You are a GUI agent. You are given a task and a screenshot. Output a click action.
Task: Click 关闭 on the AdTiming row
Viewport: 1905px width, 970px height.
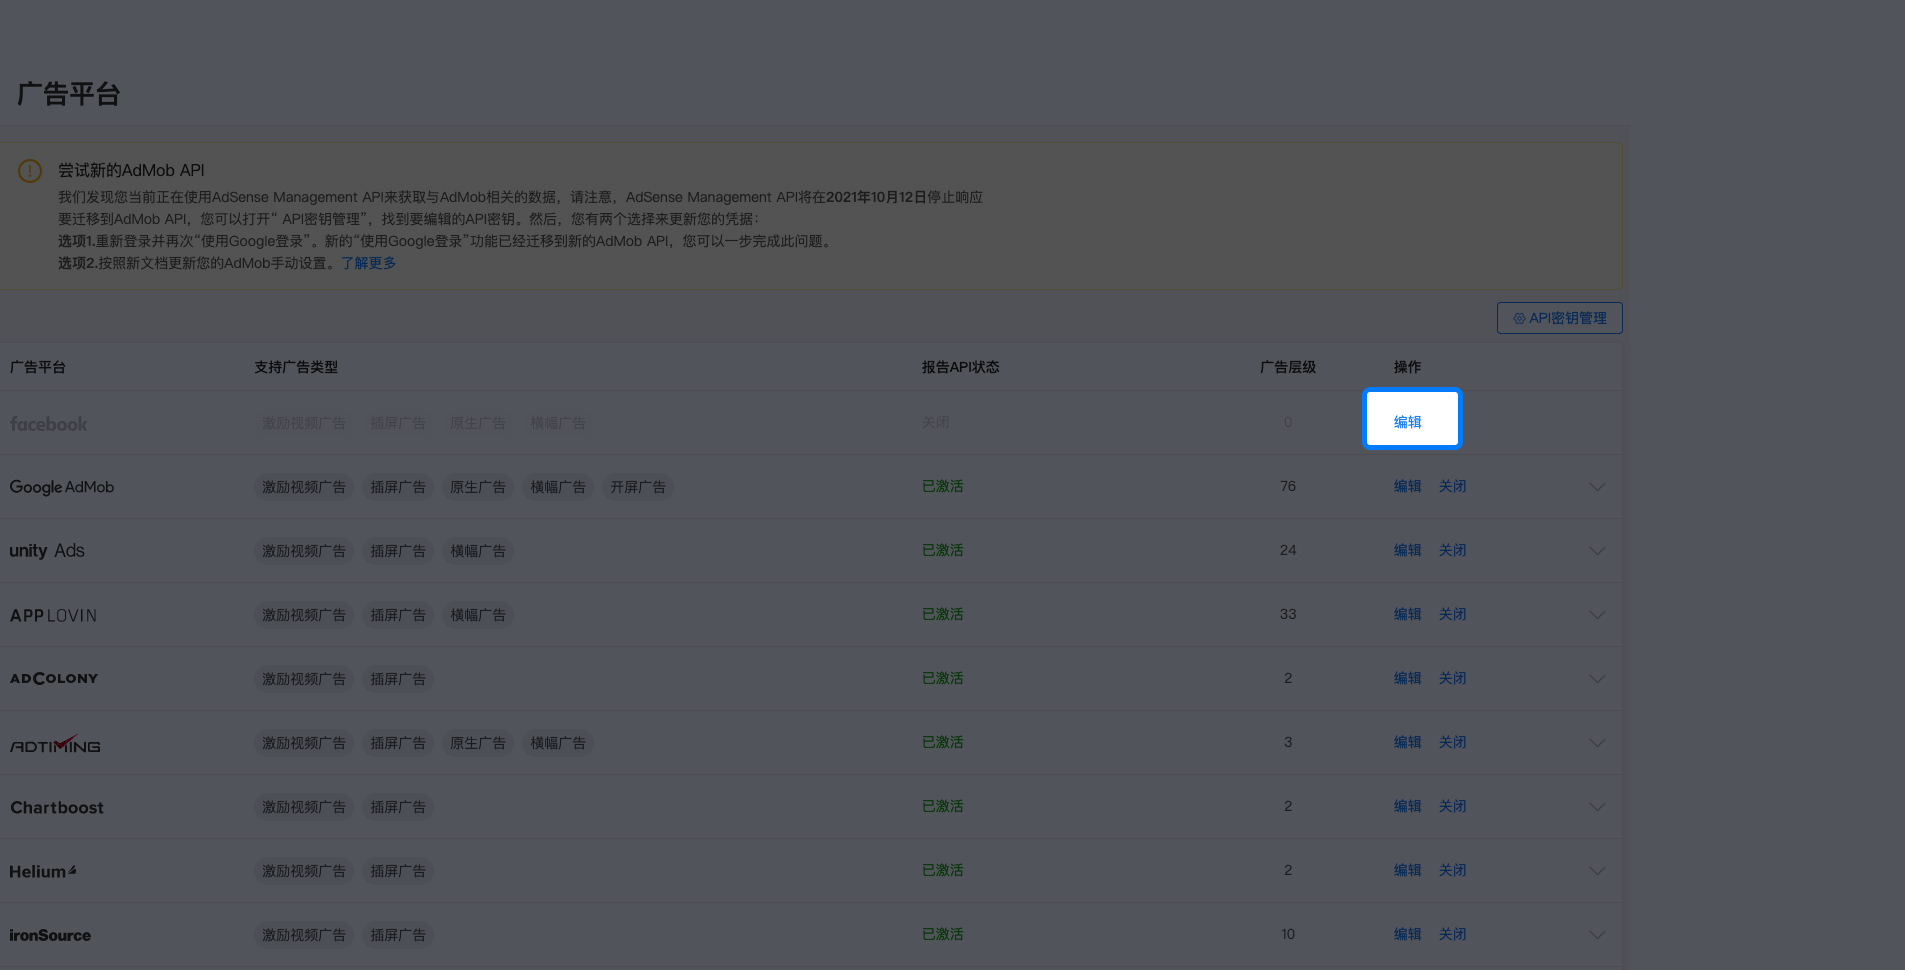click(x=1452, y=742)
